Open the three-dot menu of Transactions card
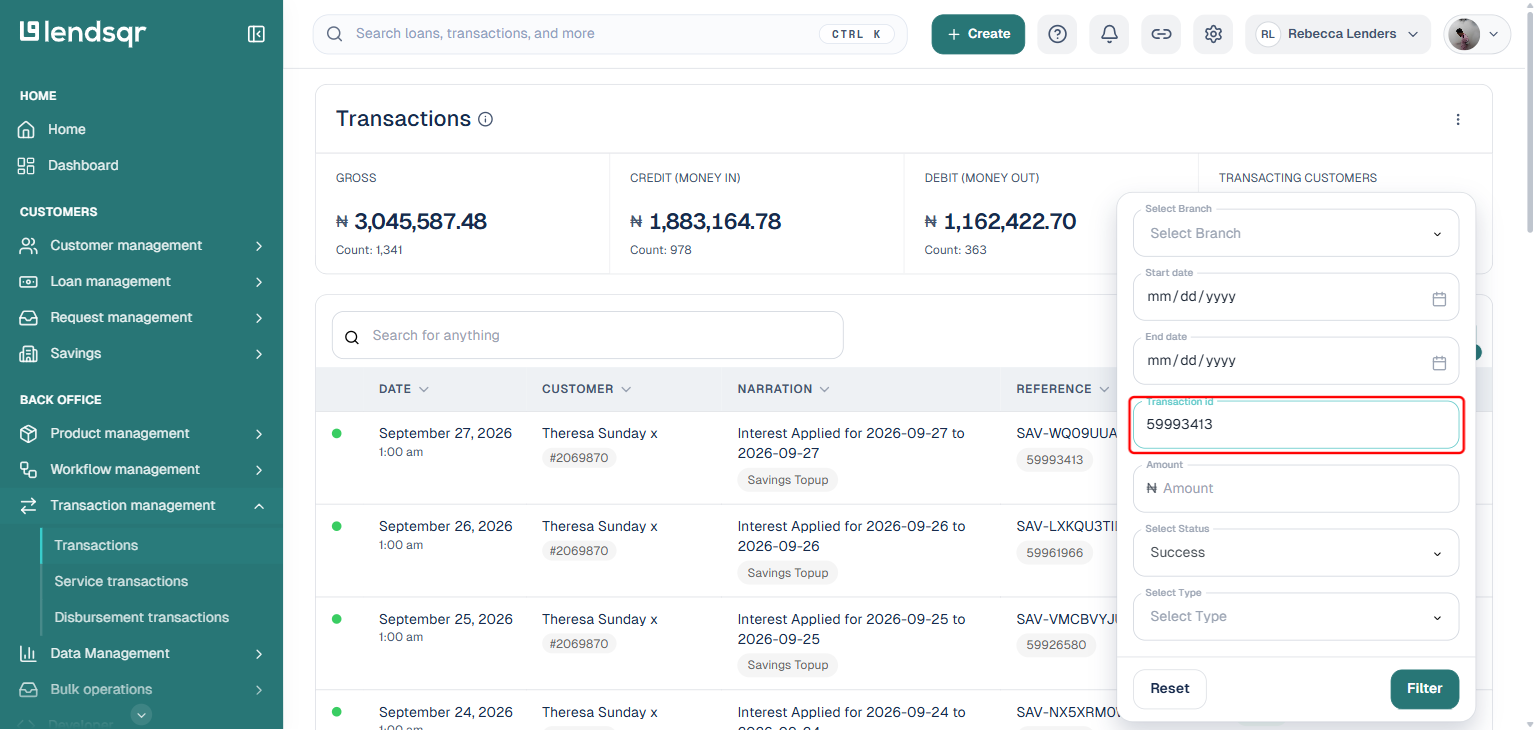The height and width of the screenshot is (730, 1535). pyautogui.click(x=1458, y=120)
